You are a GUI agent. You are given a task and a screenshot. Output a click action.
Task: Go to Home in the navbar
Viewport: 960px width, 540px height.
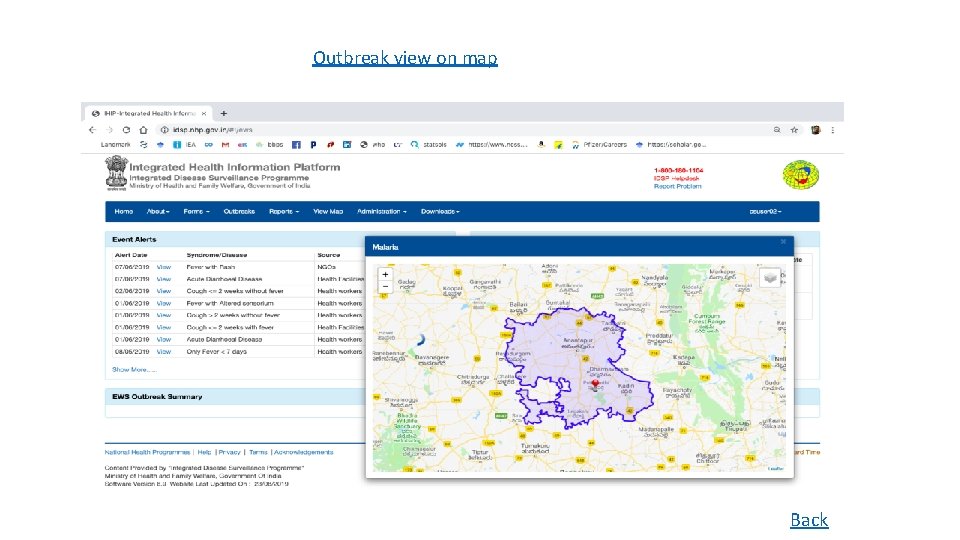(124, 211)
